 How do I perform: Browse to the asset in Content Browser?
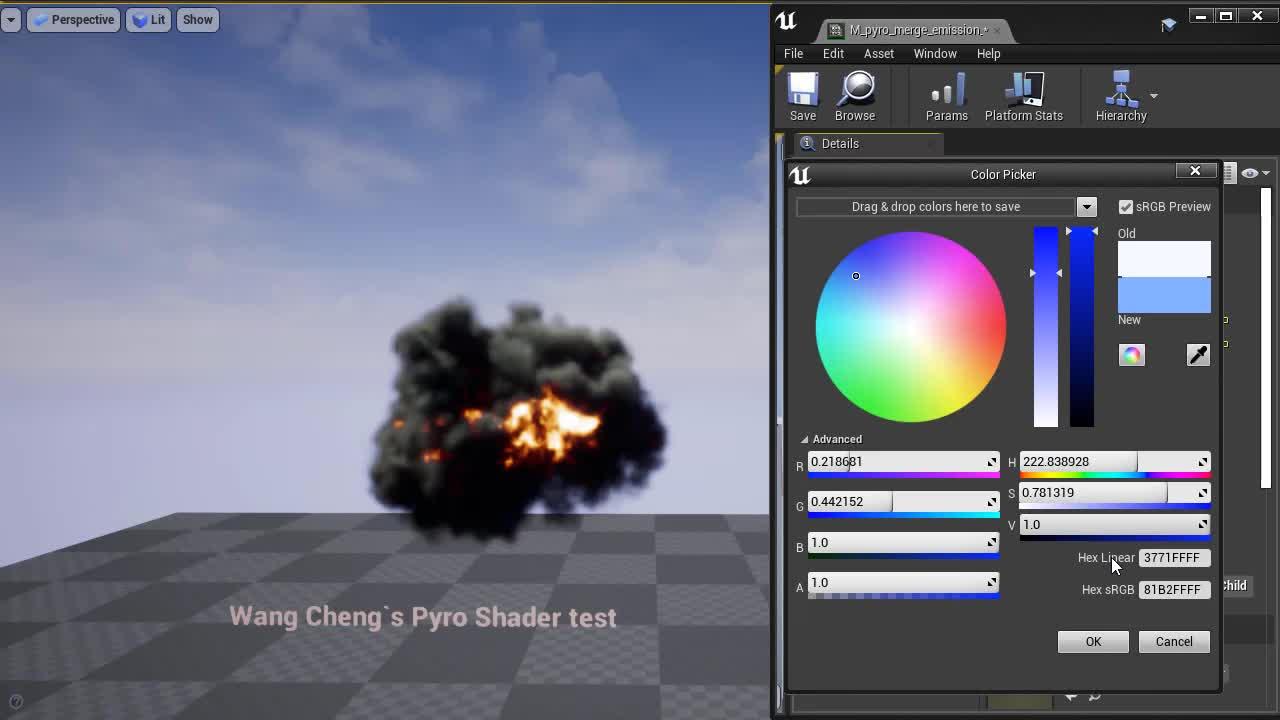coord(855,95)
